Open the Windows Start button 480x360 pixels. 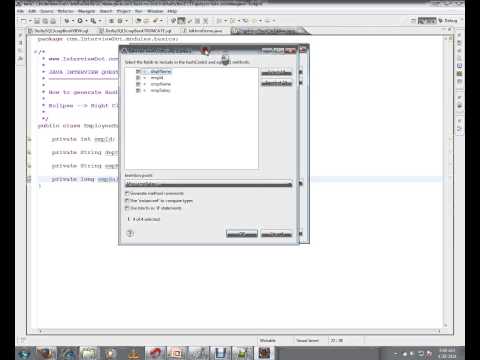pyautogui.click(x=24, y=353)
